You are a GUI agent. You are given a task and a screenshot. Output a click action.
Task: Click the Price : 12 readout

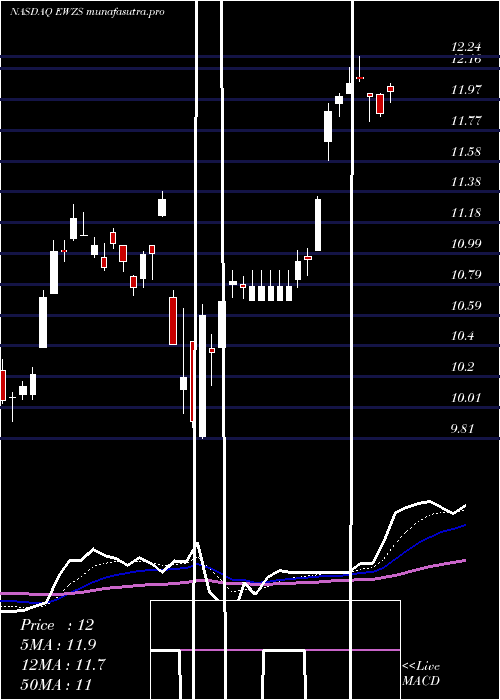pos(57,625)
